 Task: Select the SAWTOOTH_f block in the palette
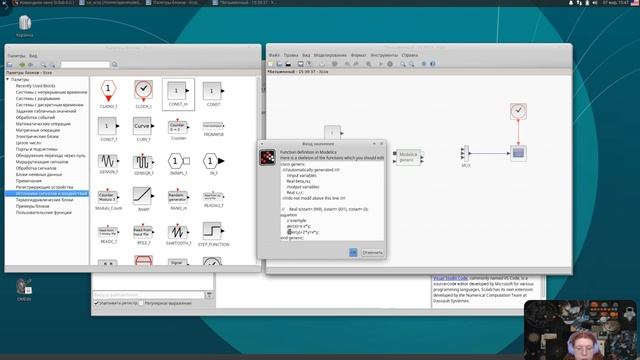click(178, 234)
